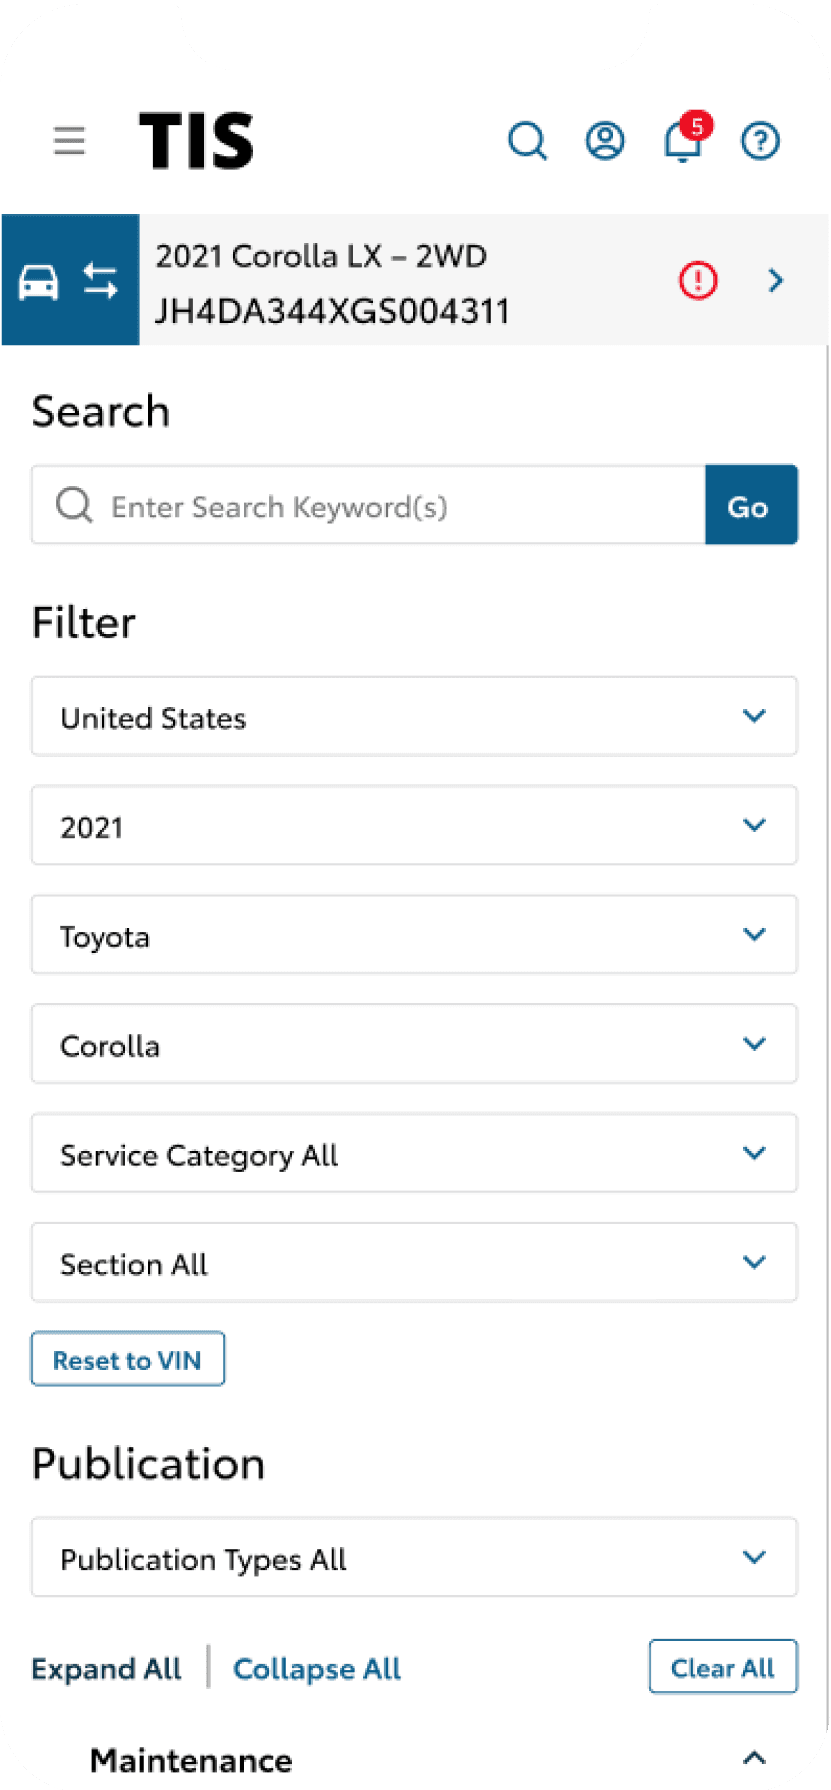831x1790 pixels.
Task: Open vehicle details chevron arrow
Action: coord(775,280)
